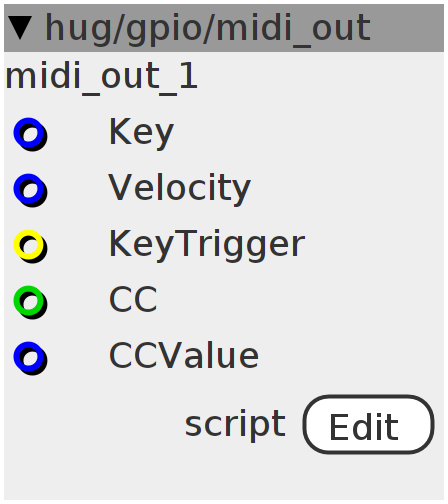The height and width of the screenshot is (504, 448).
Task: Click empty space left of script label
Action: (93, 424)
